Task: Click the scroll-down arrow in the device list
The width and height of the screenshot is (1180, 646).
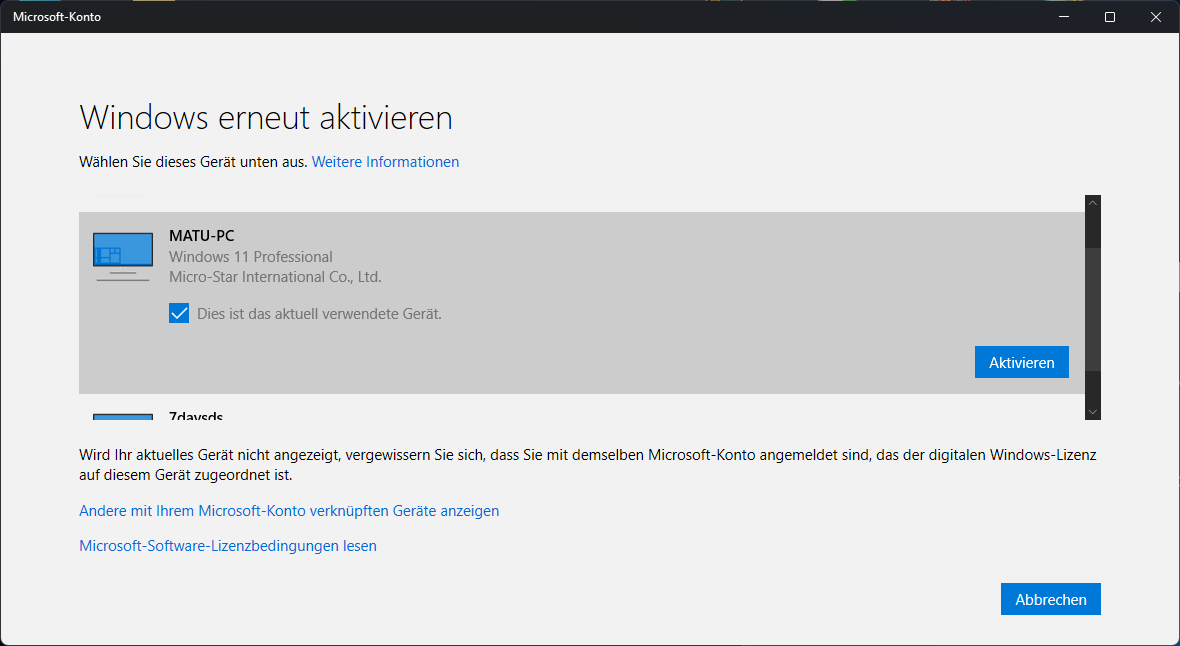Action: (1093, 412)
